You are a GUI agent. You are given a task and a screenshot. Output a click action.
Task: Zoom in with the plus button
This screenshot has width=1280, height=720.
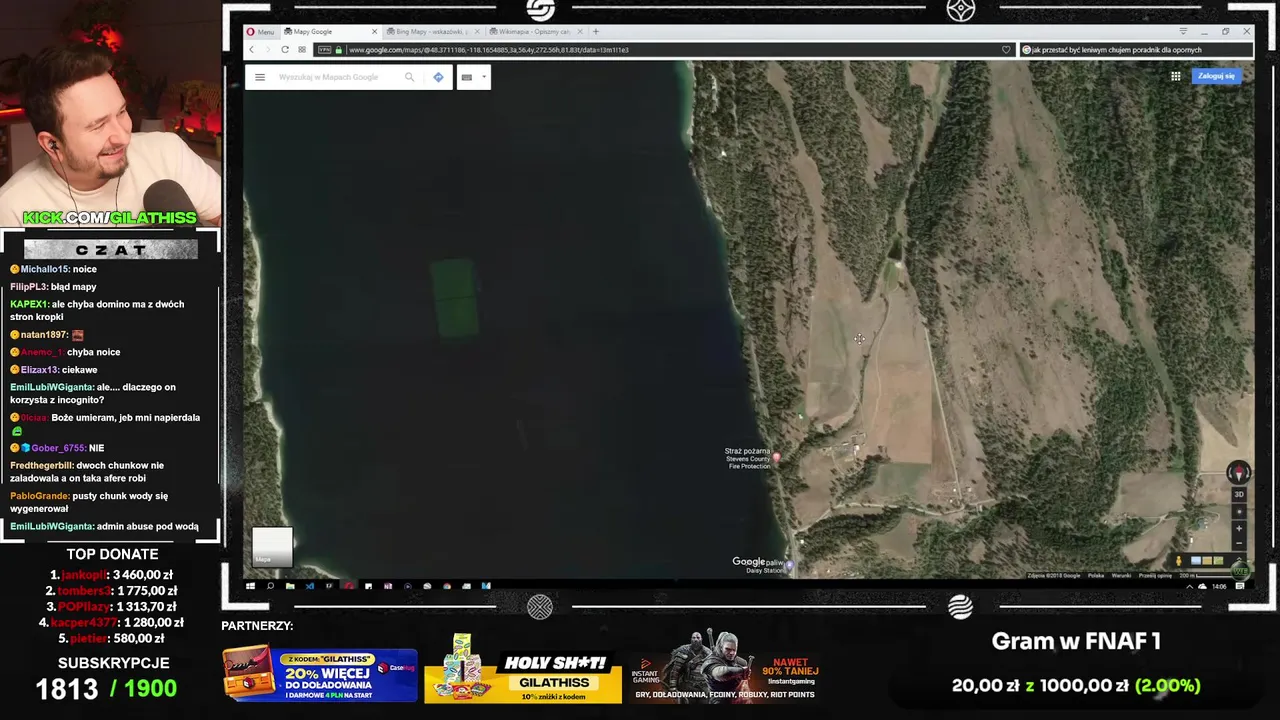click(1239, 528)
